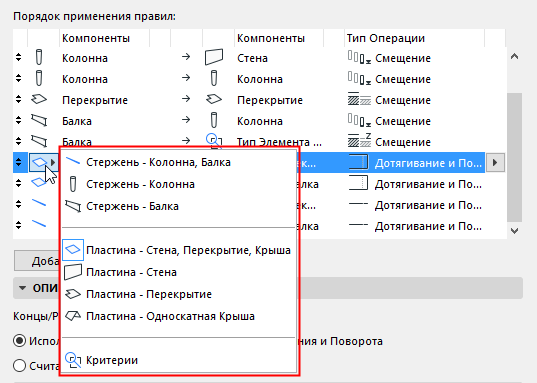The height and width of the screenshot is (383, 537).
Task: Click "Смещение" in Балка → Колонна row
Action: [x=403, y=121]
